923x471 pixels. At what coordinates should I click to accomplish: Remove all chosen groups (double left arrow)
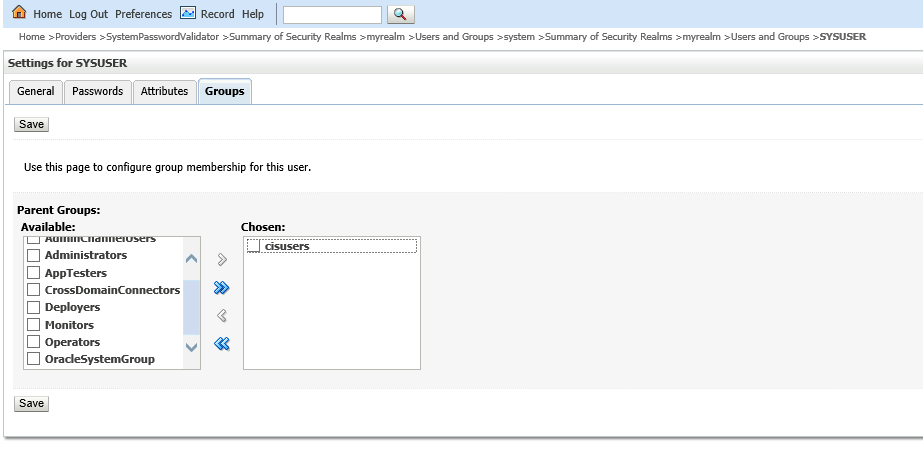click(221, 344)
